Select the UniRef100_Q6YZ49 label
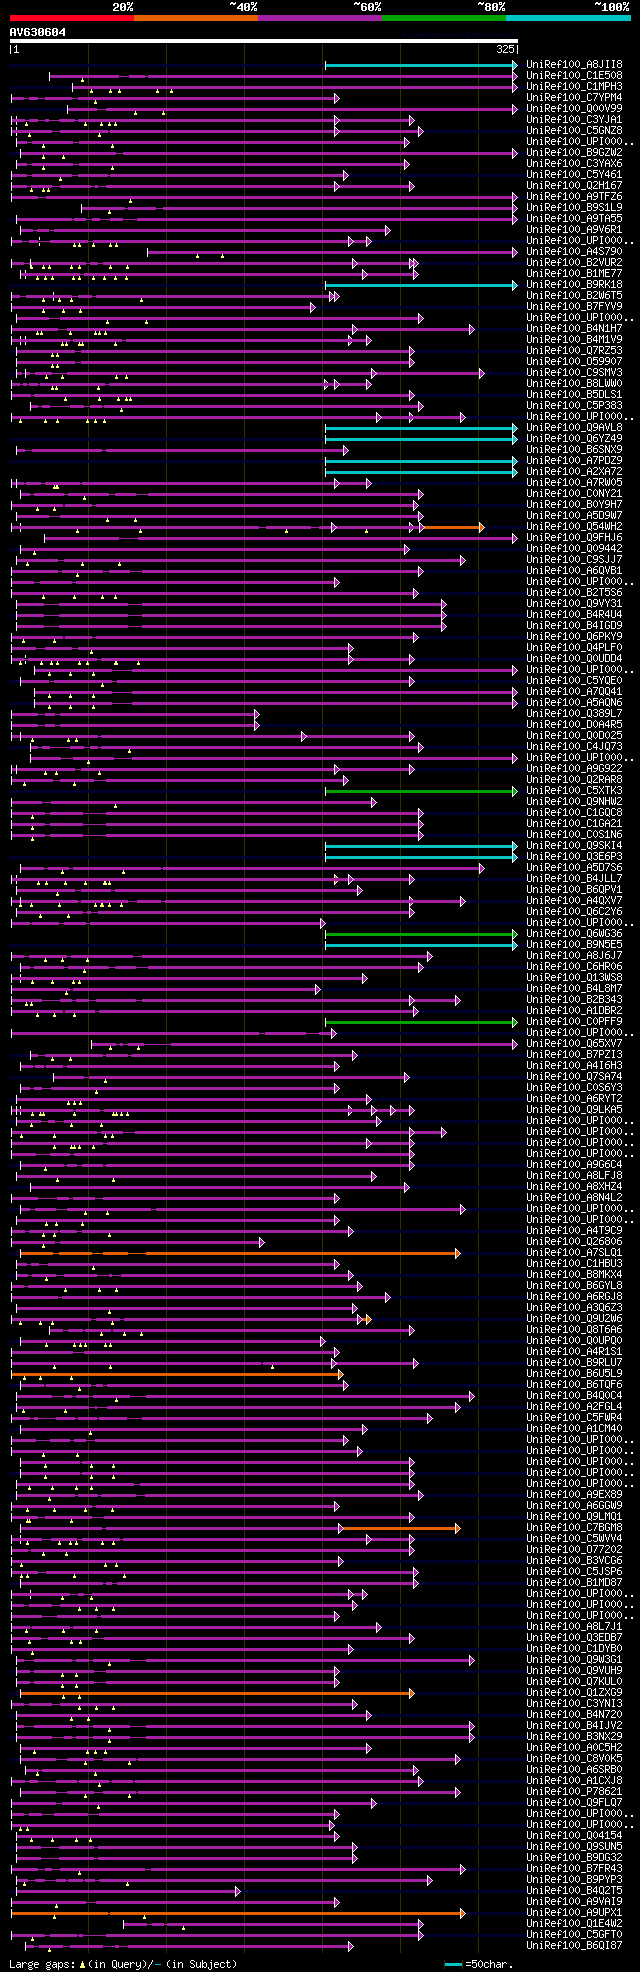This screenshot has width=640, height=1972. pyautogui.click(x=574, y=438)
